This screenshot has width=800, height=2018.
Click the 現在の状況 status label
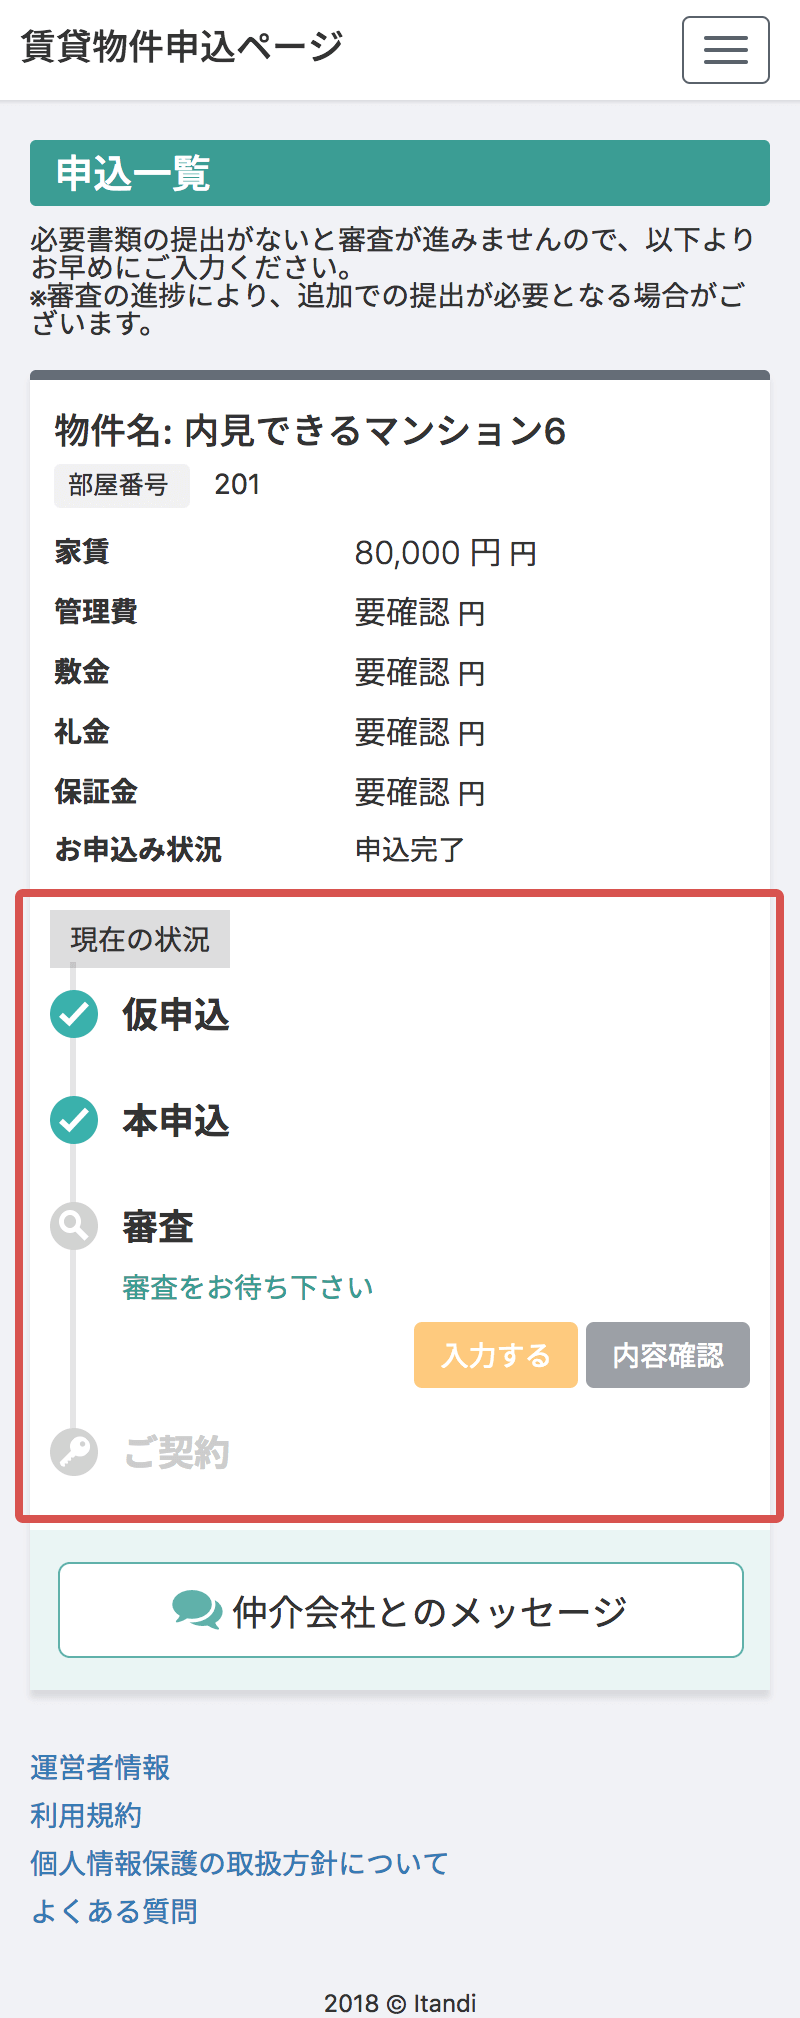click(140, 939)
